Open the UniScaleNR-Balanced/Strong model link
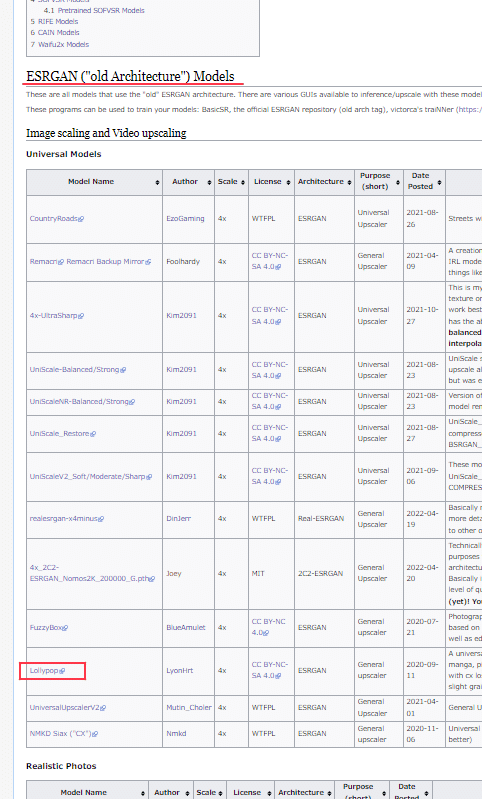 click(82, 402)
